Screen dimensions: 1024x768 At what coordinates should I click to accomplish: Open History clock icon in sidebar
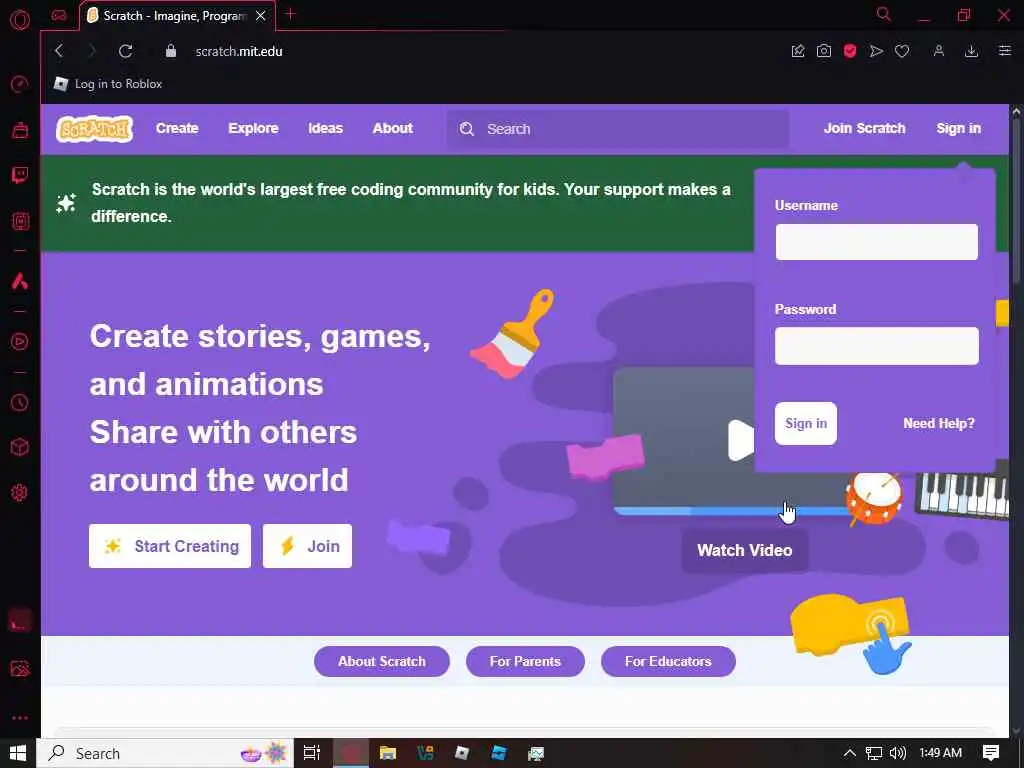(20, 402)
